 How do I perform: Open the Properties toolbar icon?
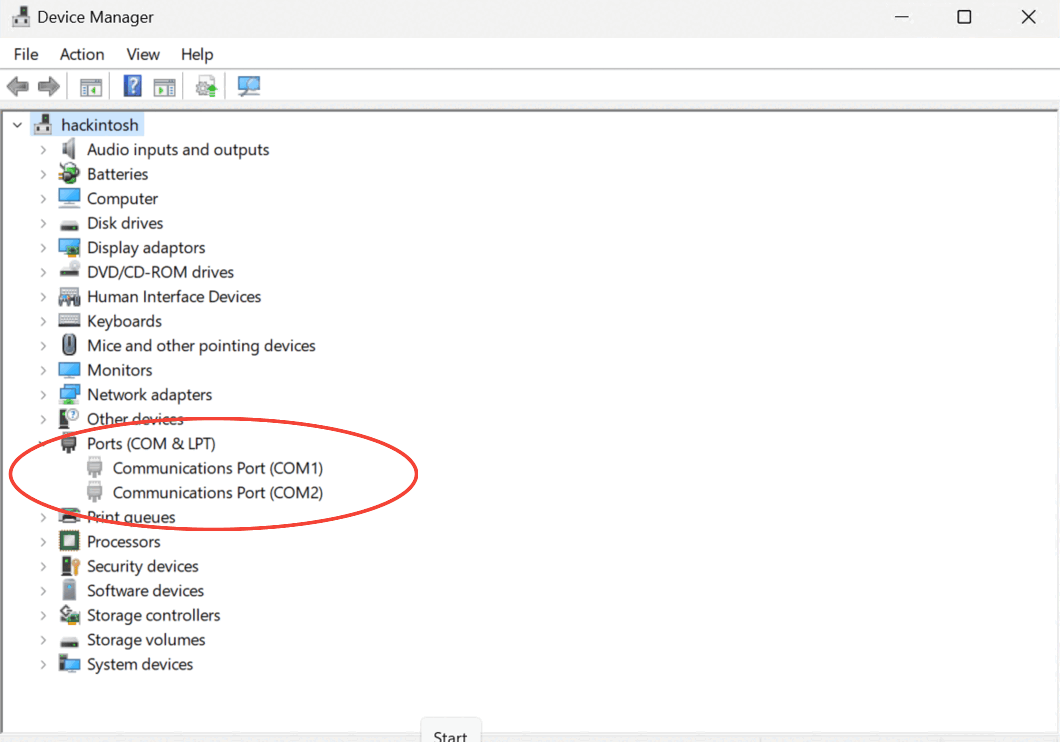[x=164, y=86]
